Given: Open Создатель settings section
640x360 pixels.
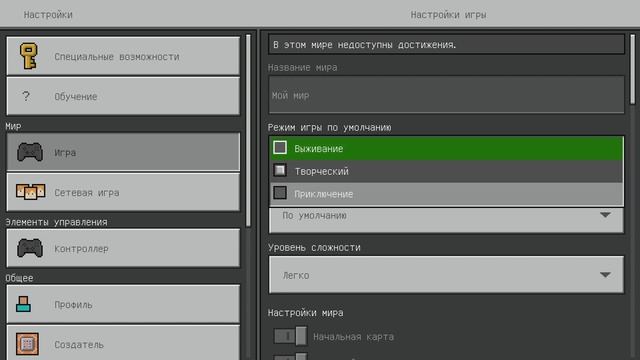Looking at the screenshot, I should [123, 343].
